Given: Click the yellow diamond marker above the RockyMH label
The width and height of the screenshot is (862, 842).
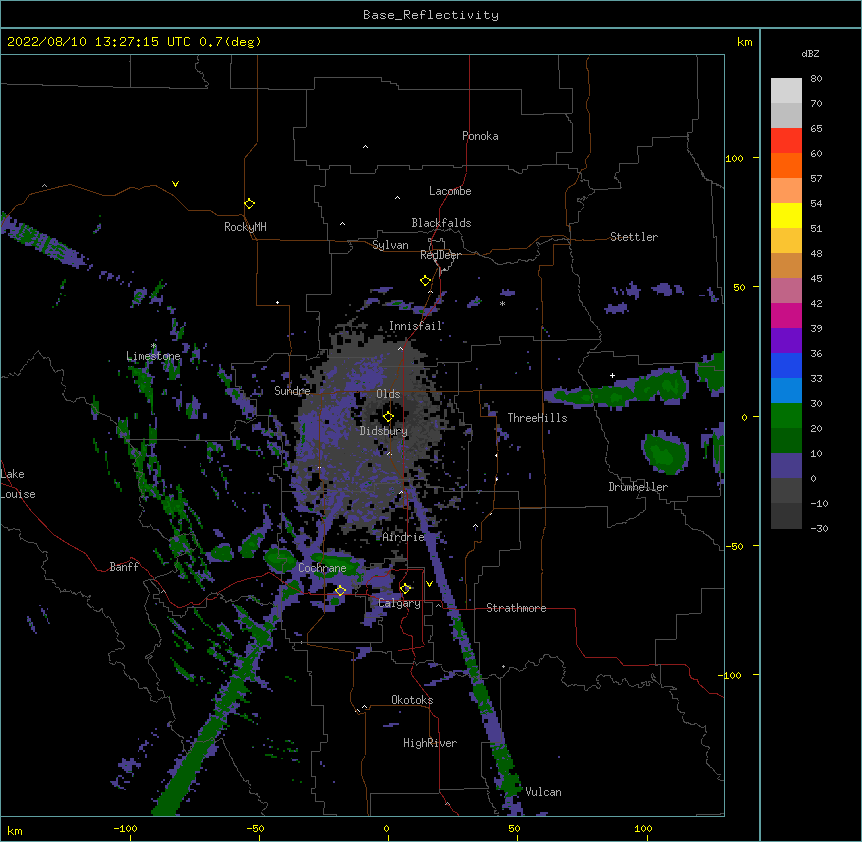Looking at the screenshot, I should point(249,204).
